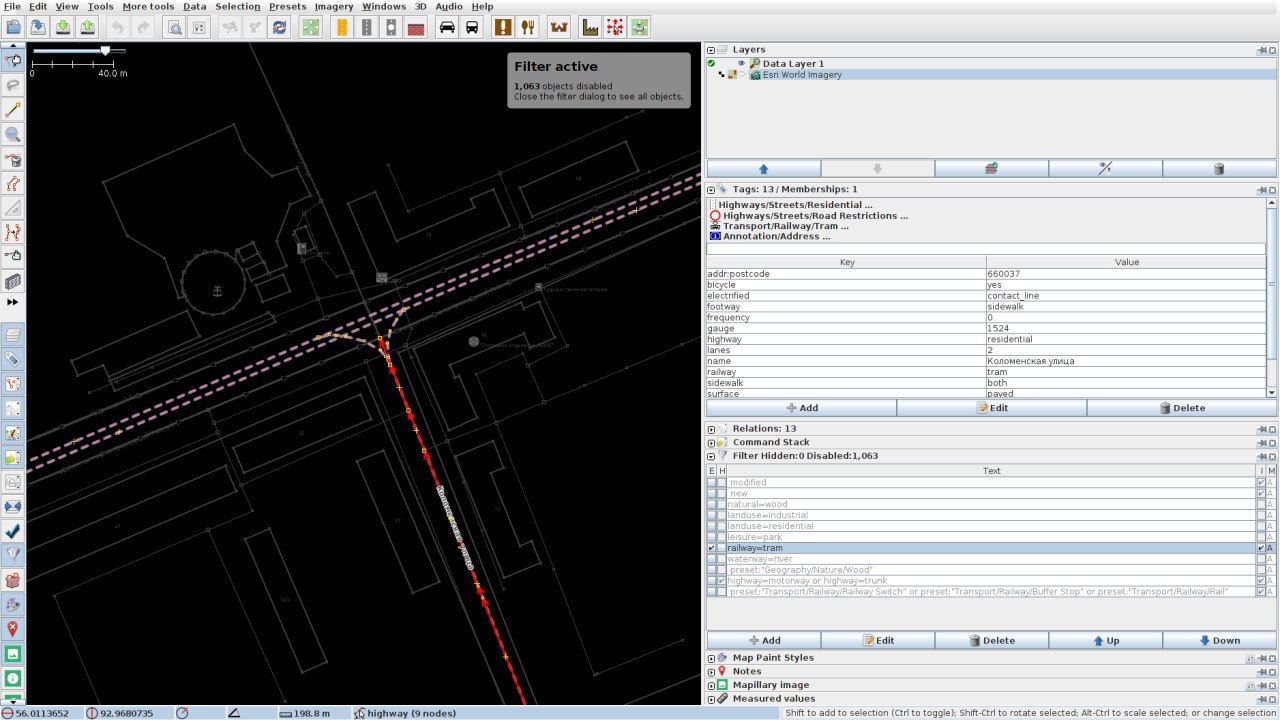
Task: Open the Windows menu
Action: pos(383,6)
